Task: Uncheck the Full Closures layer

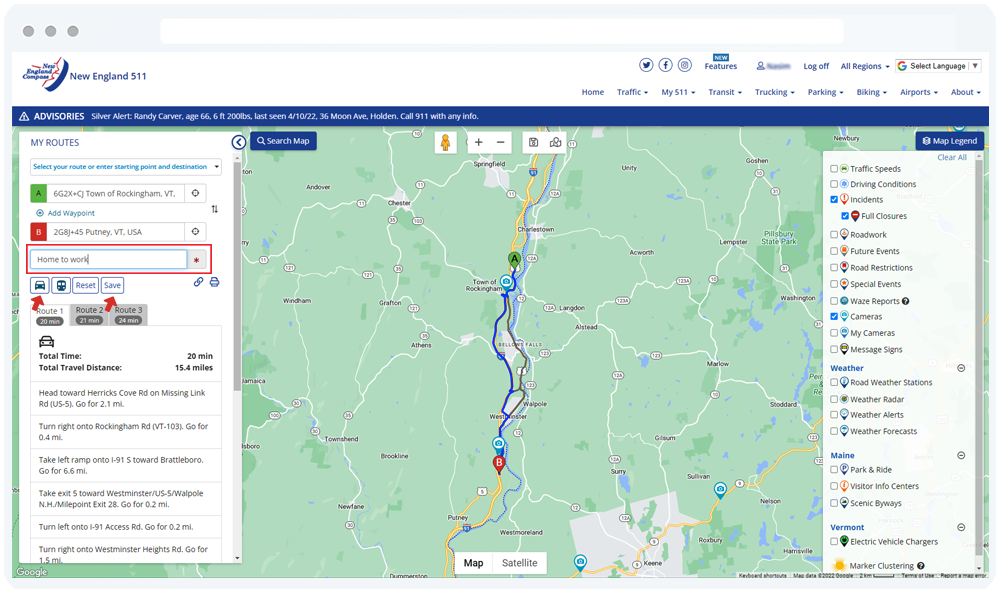Action: pos(845,216)
